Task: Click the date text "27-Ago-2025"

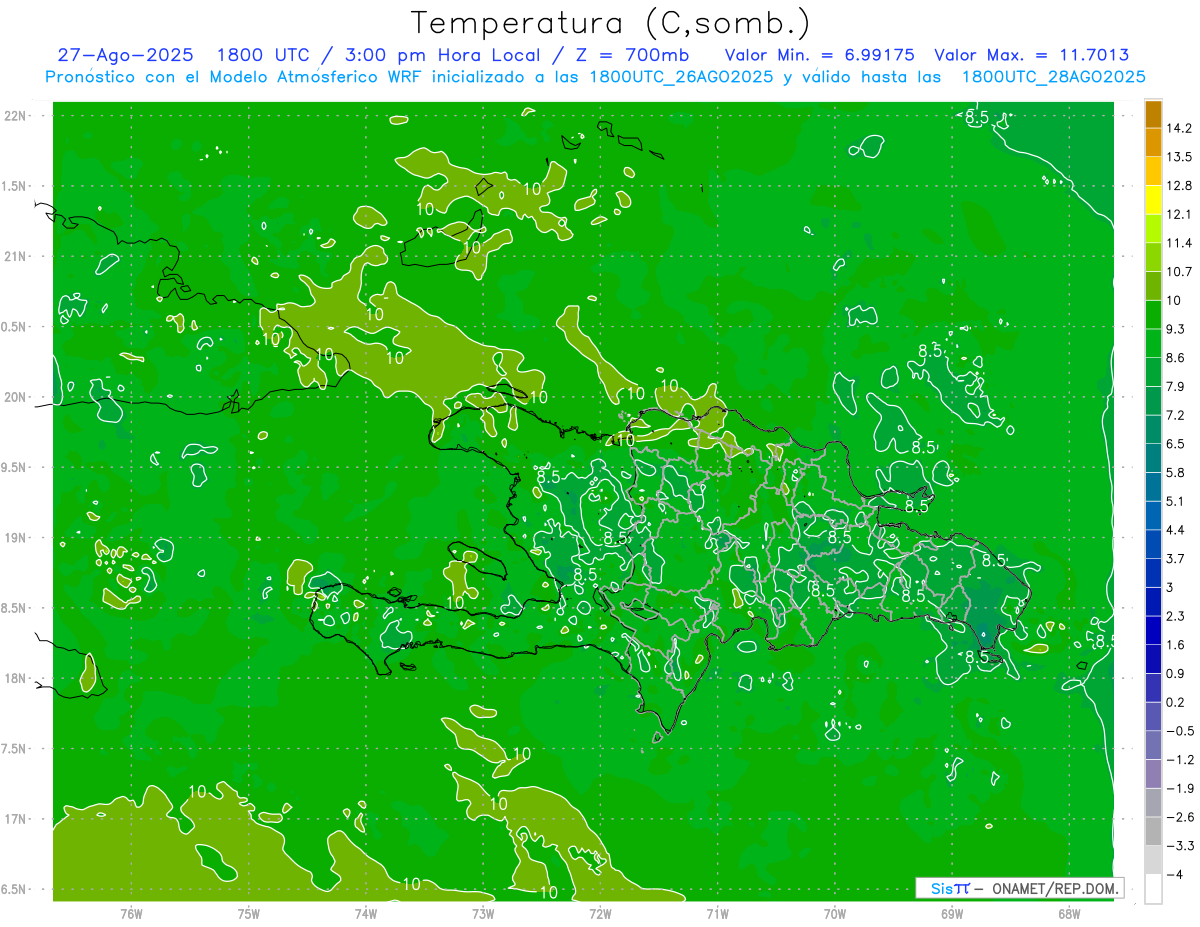Action: pyautogui.click(x=125, y=55)
